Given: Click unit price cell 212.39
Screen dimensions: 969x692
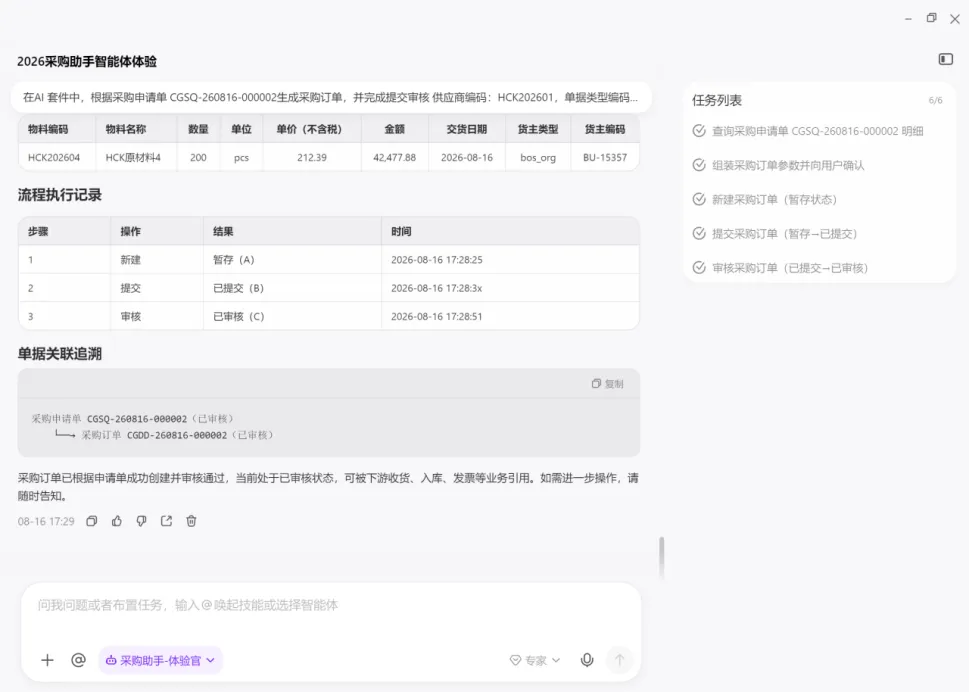Looking at the screenshot, I should [311, 158].
